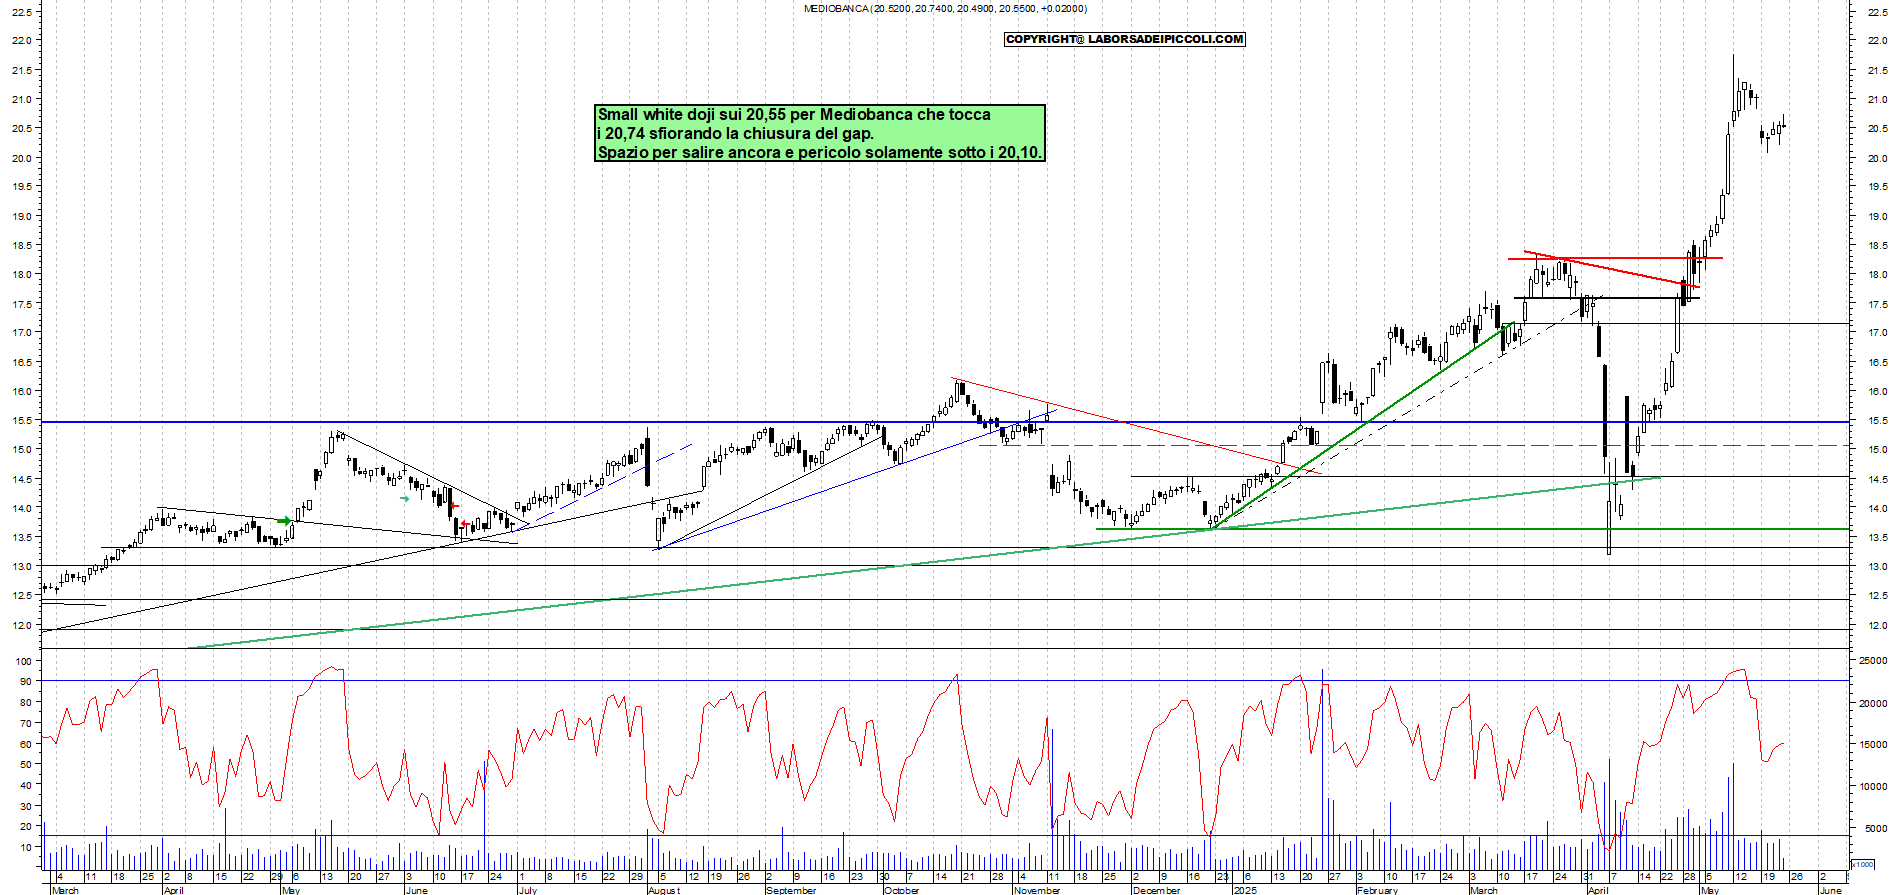Click the 15000 volume scale label
Viewport: 1890px width, 895px height.
[x=1873, y=745]
